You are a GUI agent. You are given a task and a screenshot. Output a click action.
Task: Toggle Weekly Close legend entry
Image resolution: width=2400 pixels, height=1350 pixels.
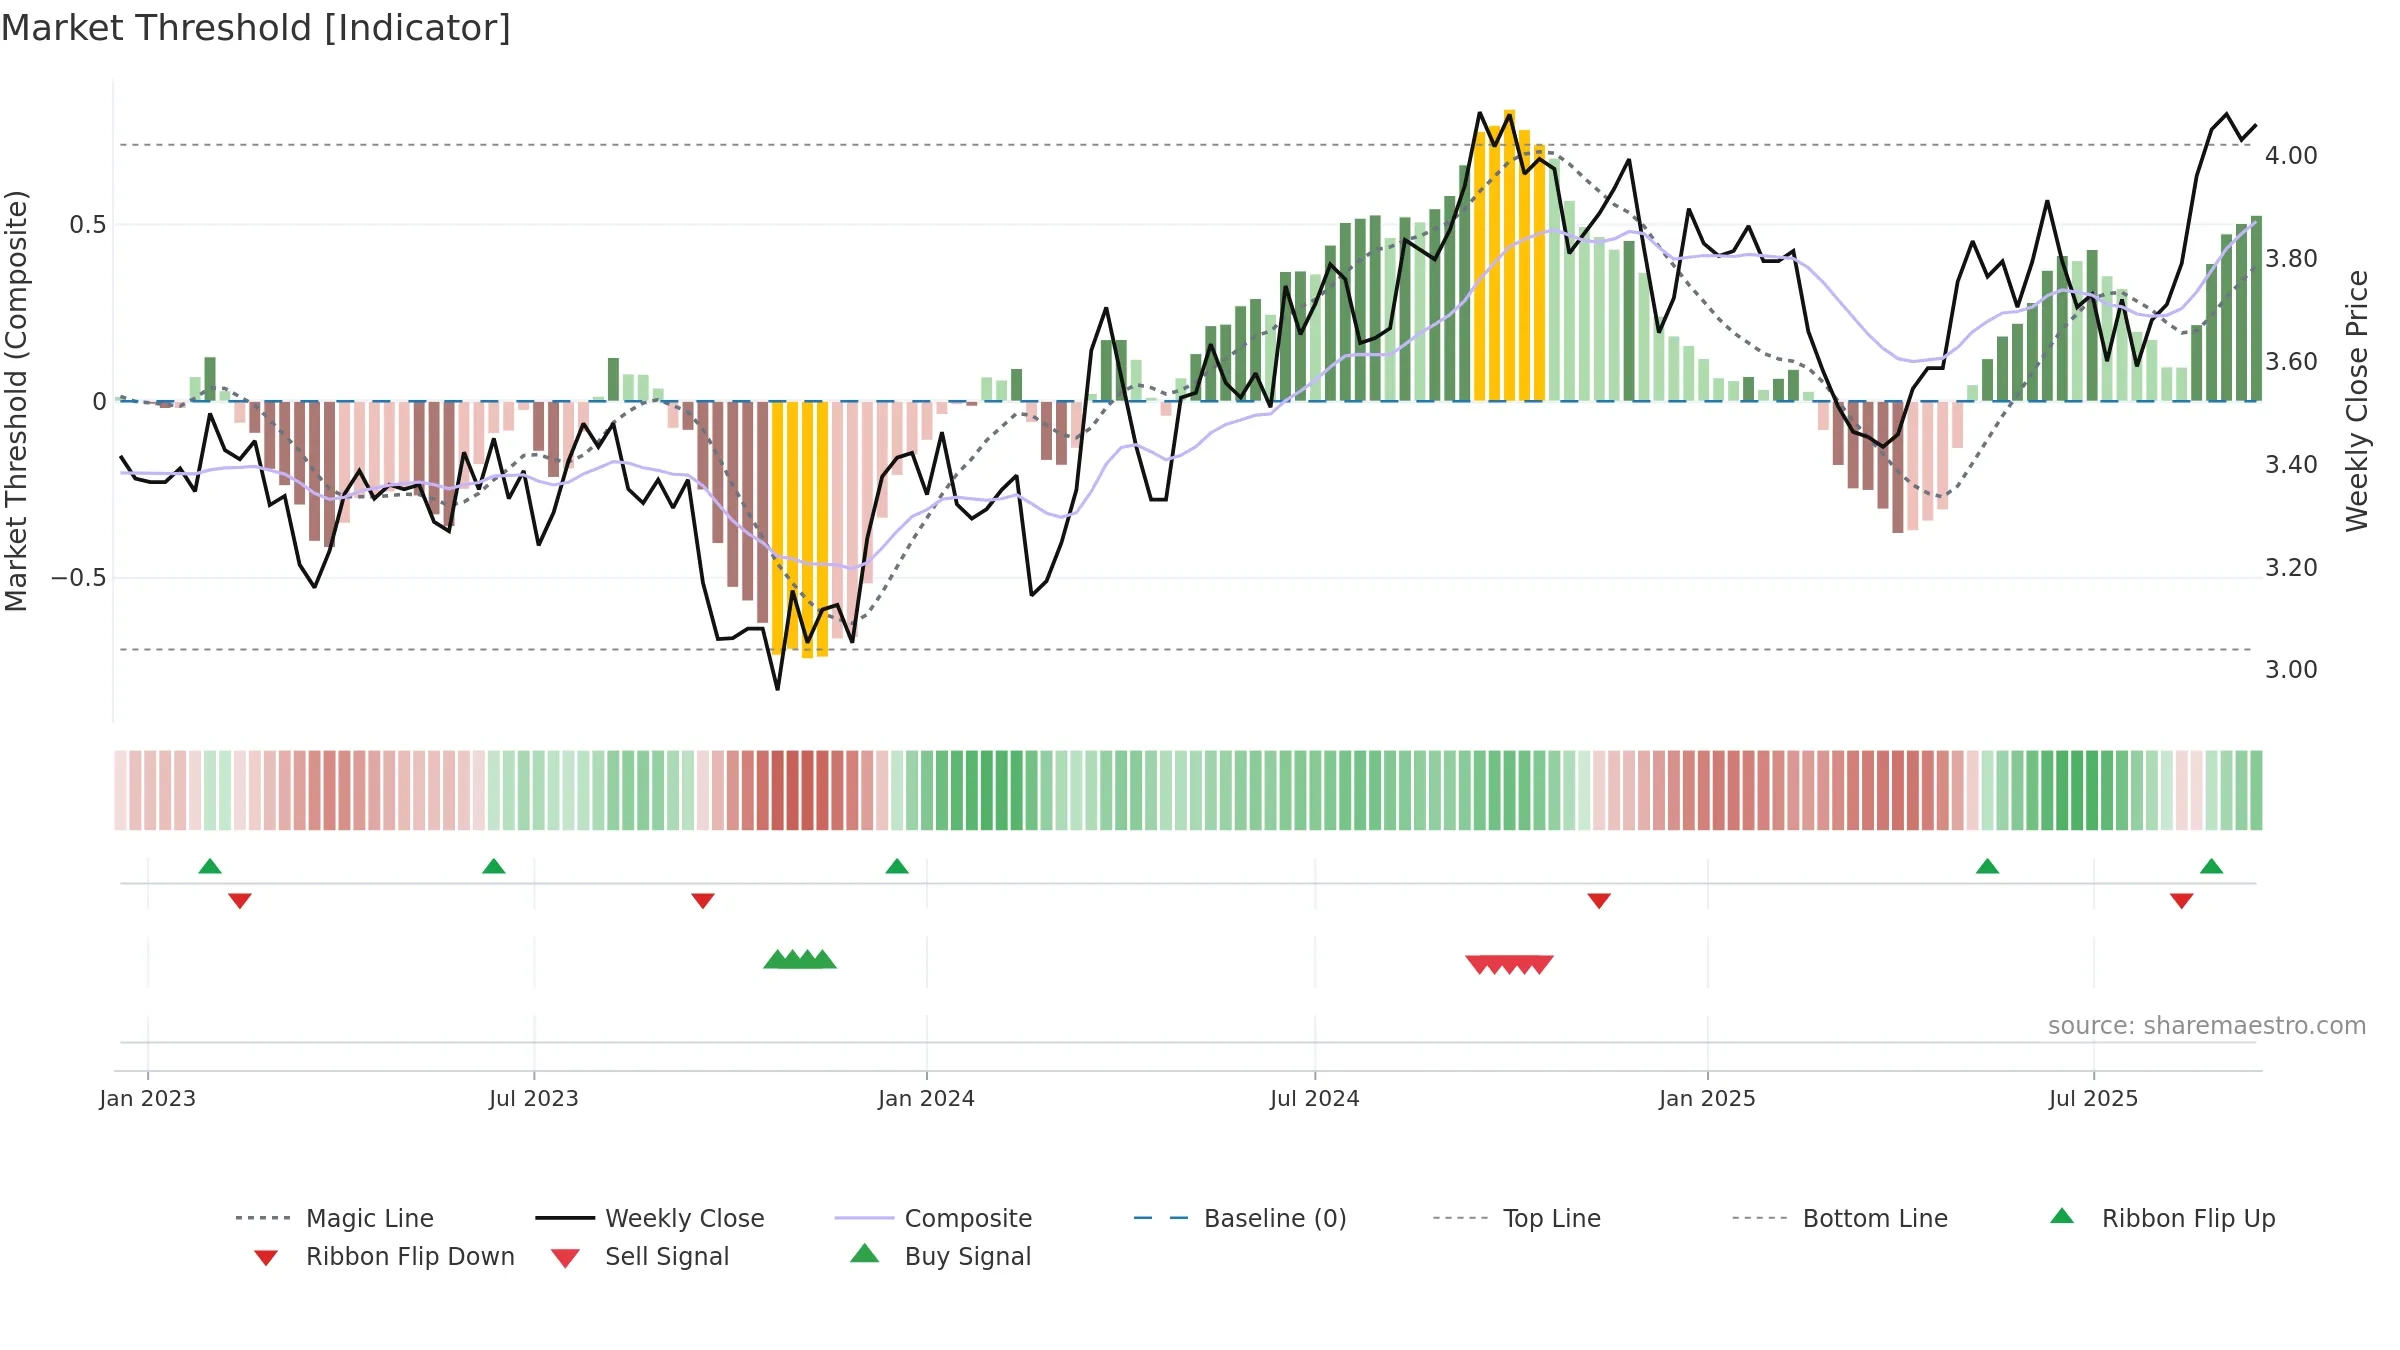(650, 1218)
